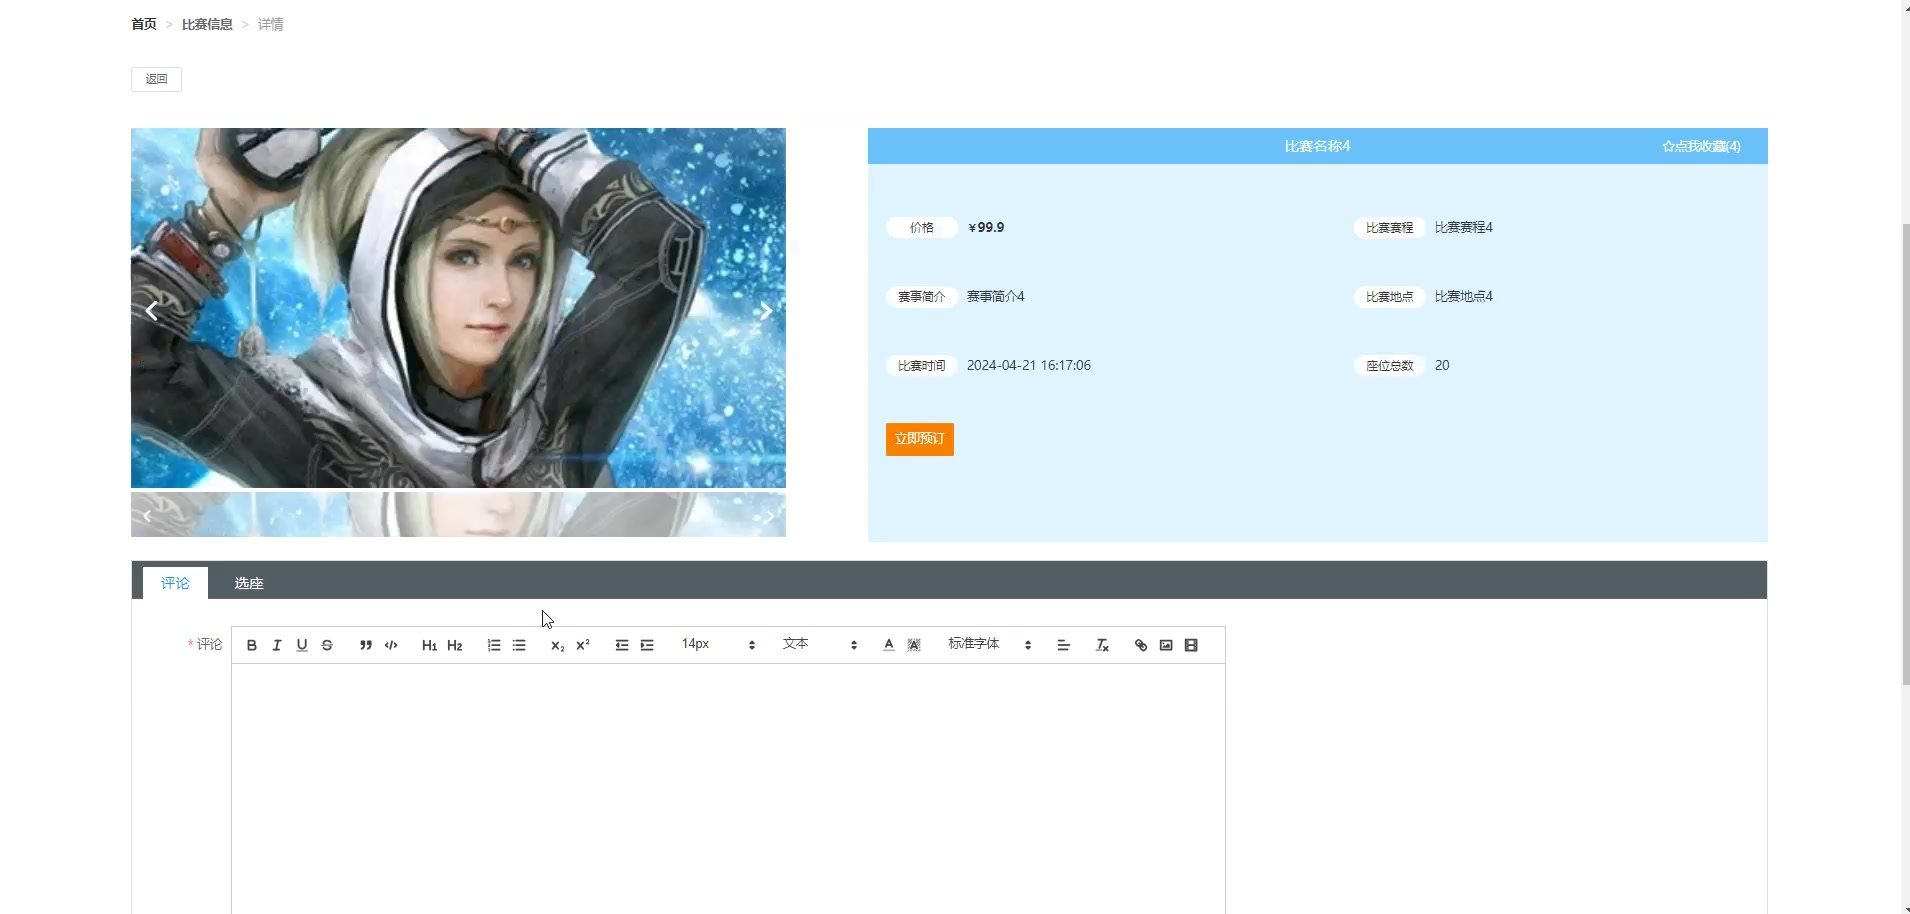Viewport: 1910px width, 914px height.
Task: Clear text formatting in the editor
Action: coord(1102,645)
